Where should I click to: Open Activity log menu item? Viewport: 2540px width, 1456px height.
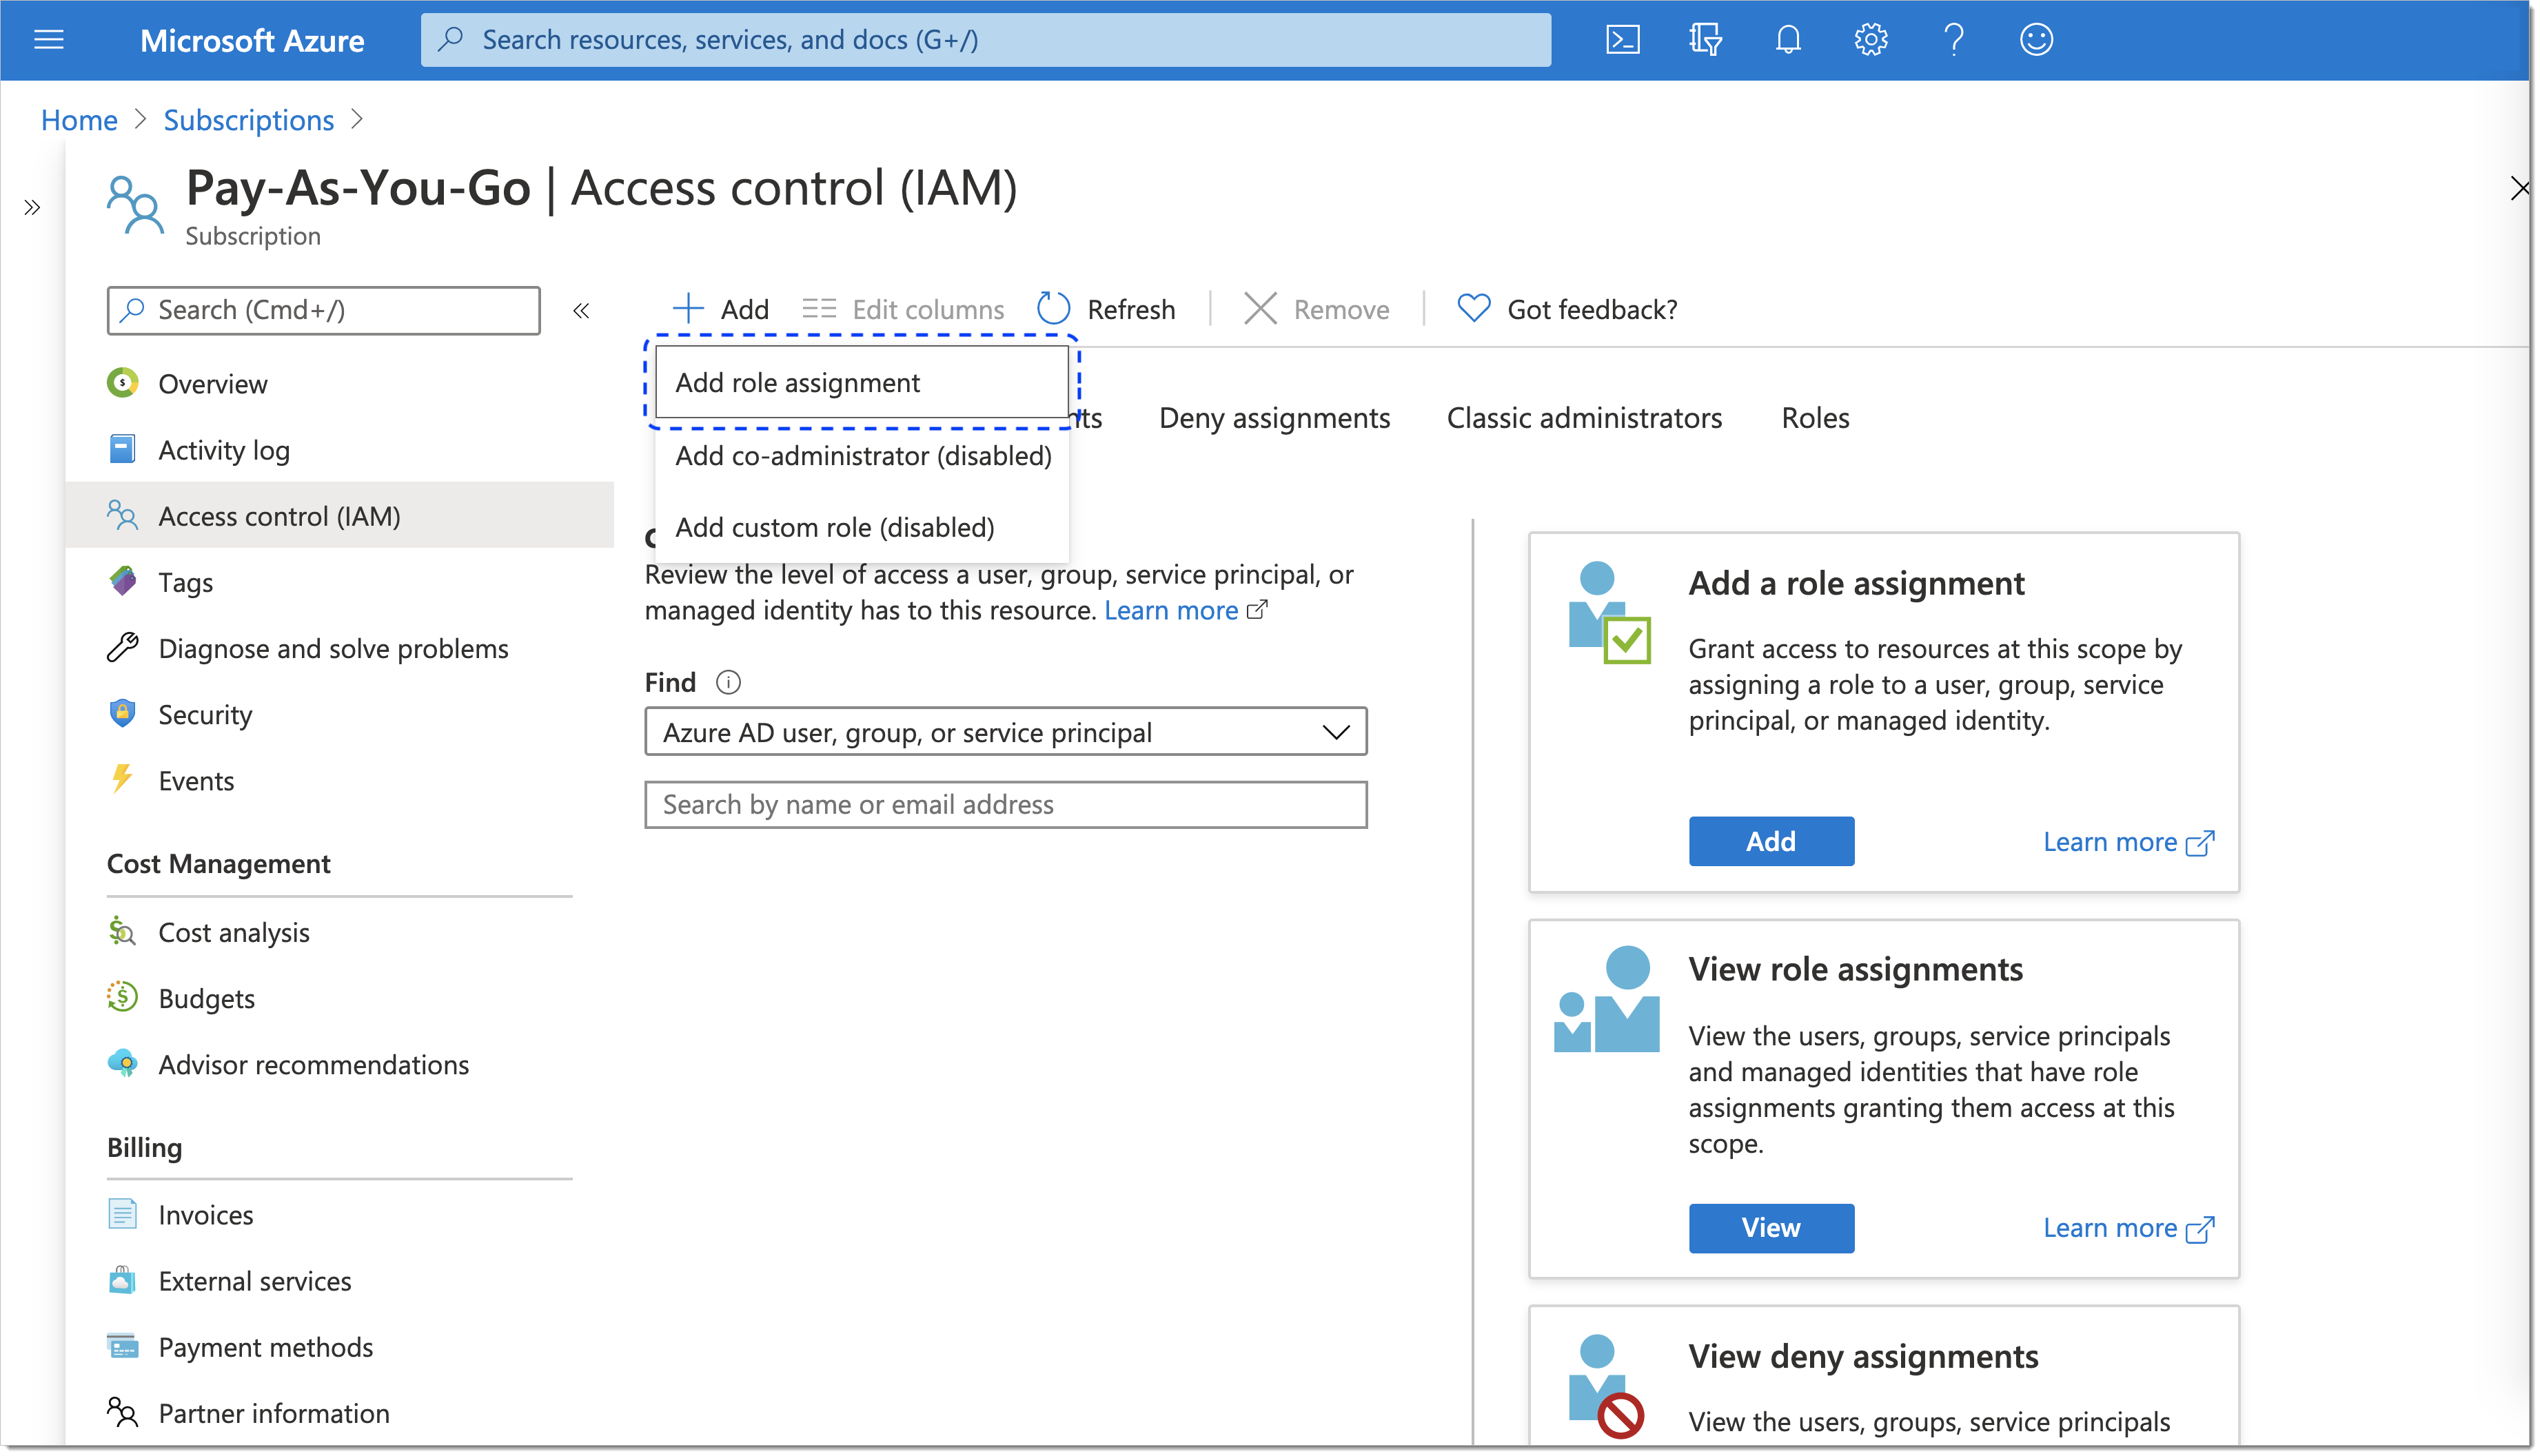click(340, 450)
